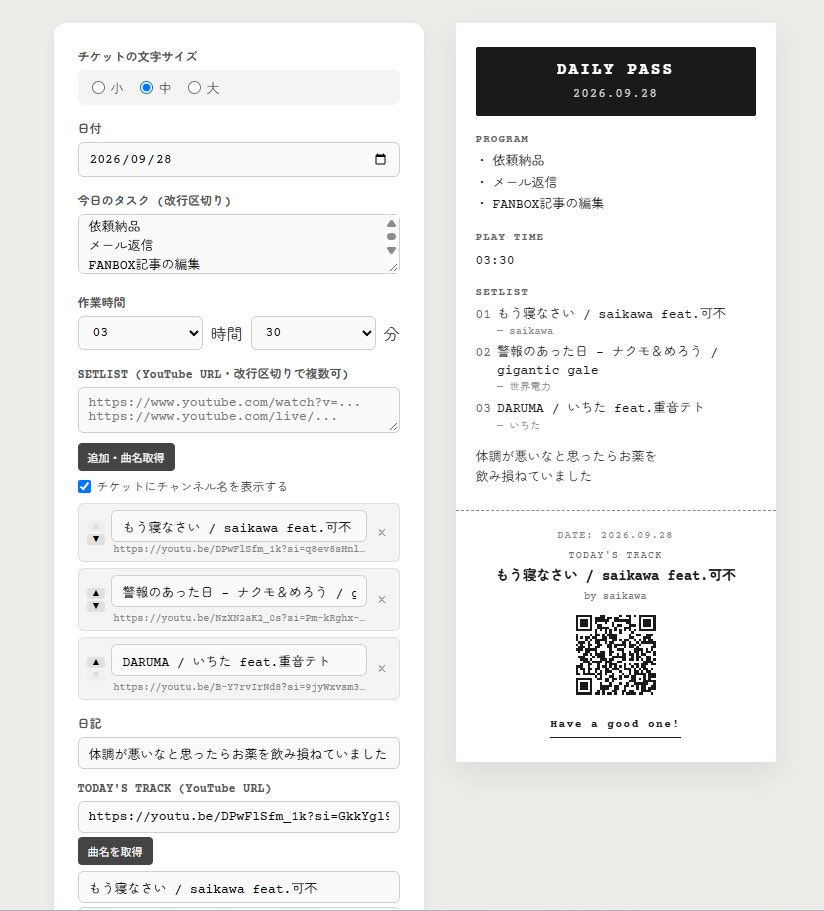The height and width of the screenshot is (911, 824).
Task: Move もう寝なさい track down with arrow
Action: [x=96, y=539]
